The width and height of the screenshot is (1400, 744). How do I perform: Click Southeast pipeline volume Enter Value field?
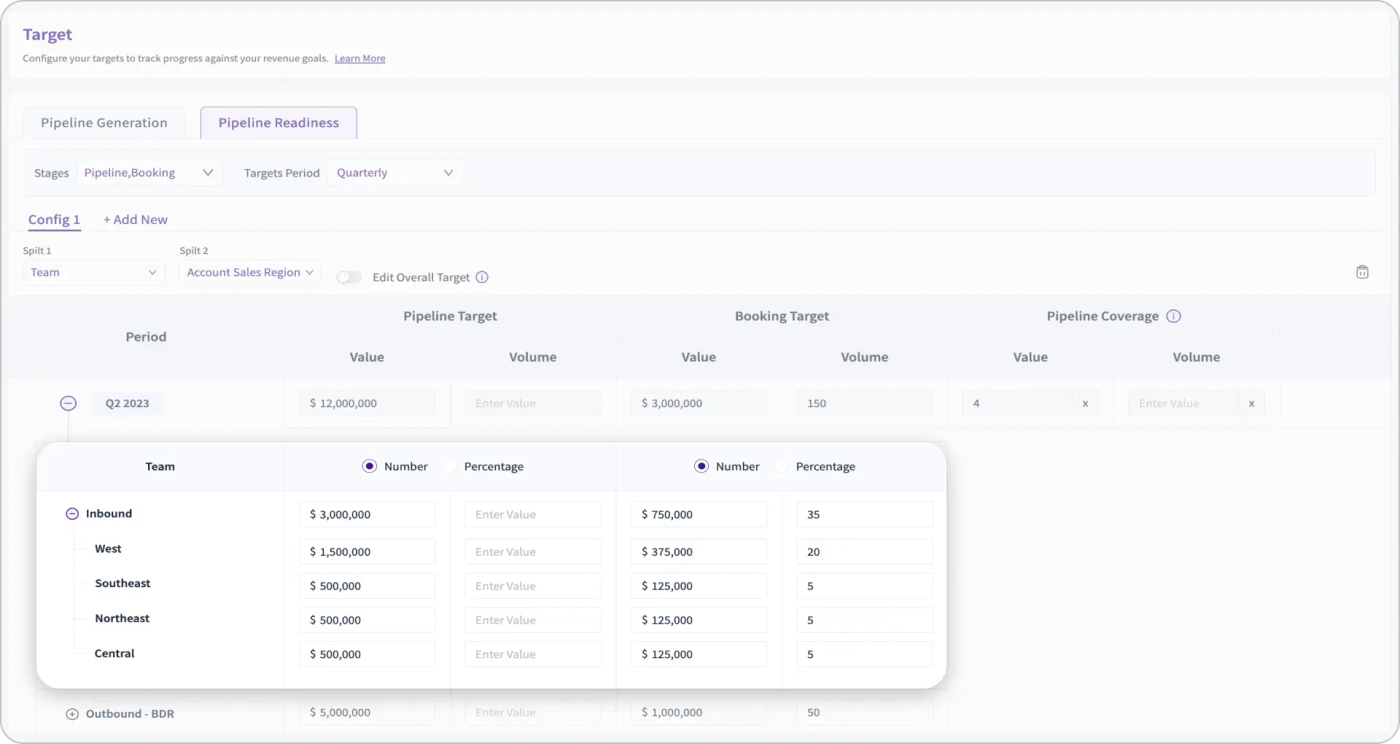pyautogui.click(x=533, y=586)
